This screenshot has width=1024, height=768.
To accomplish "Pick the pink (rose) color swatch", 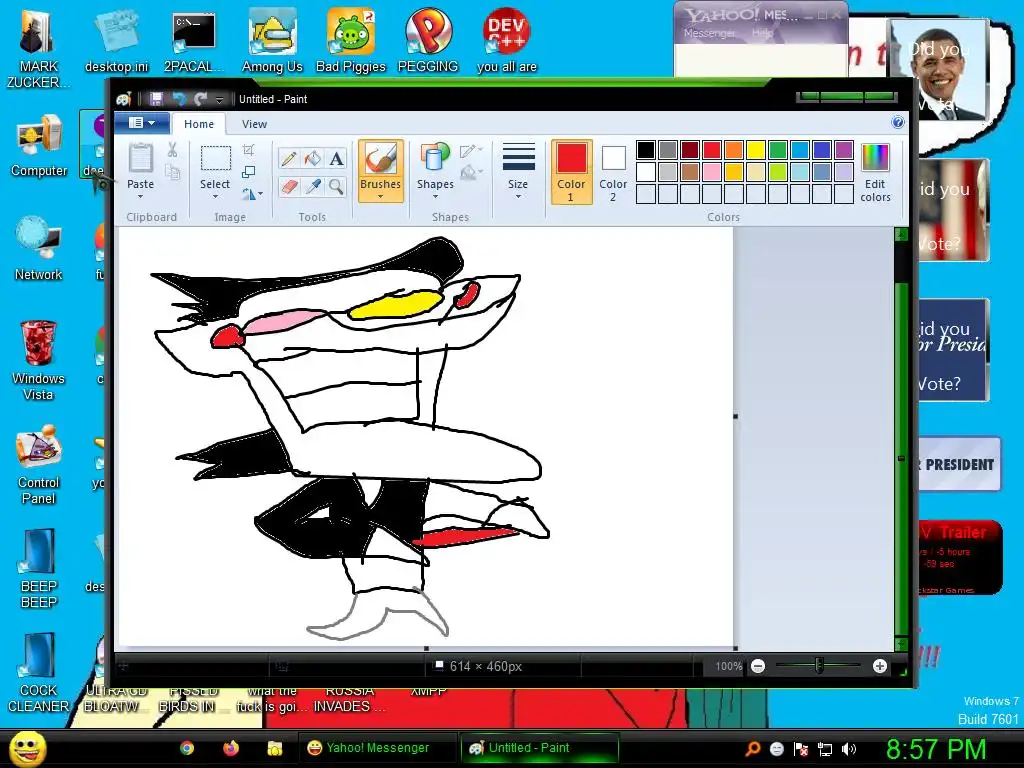I will [x=712, y=172].
